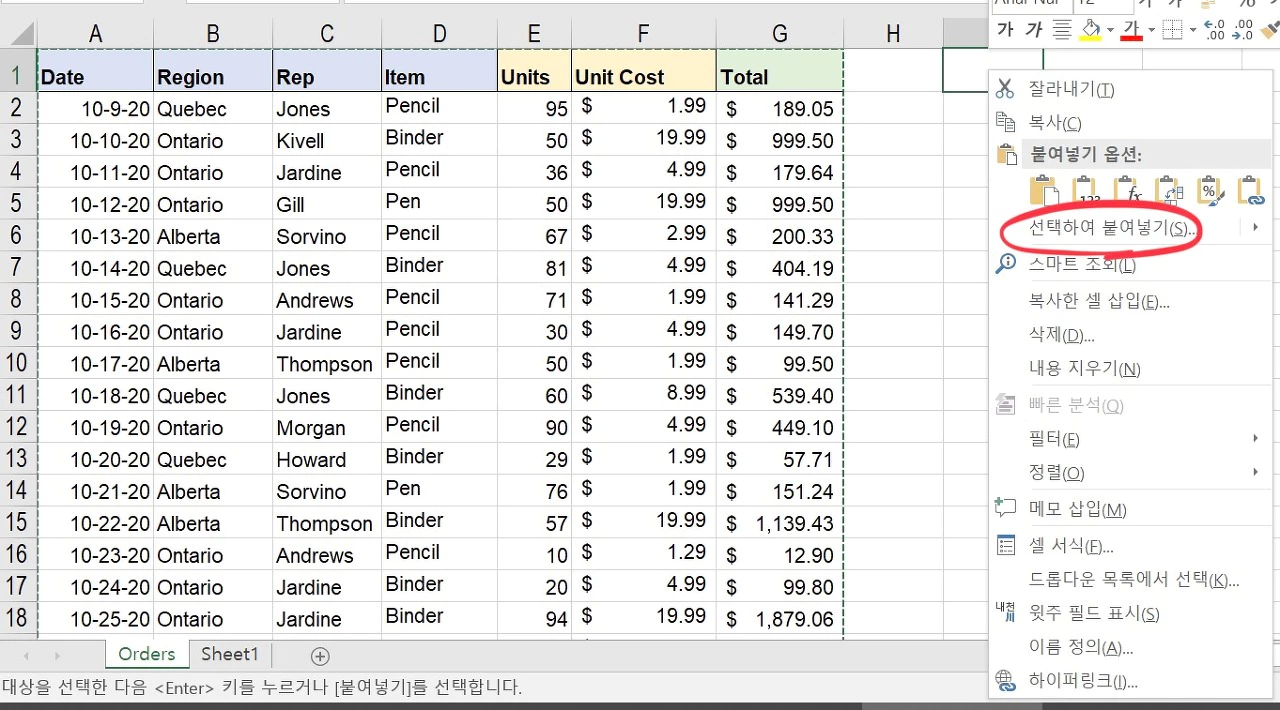Switch to the Sheet1 tab
The image size is (1280, 710).
pos(230,654)
